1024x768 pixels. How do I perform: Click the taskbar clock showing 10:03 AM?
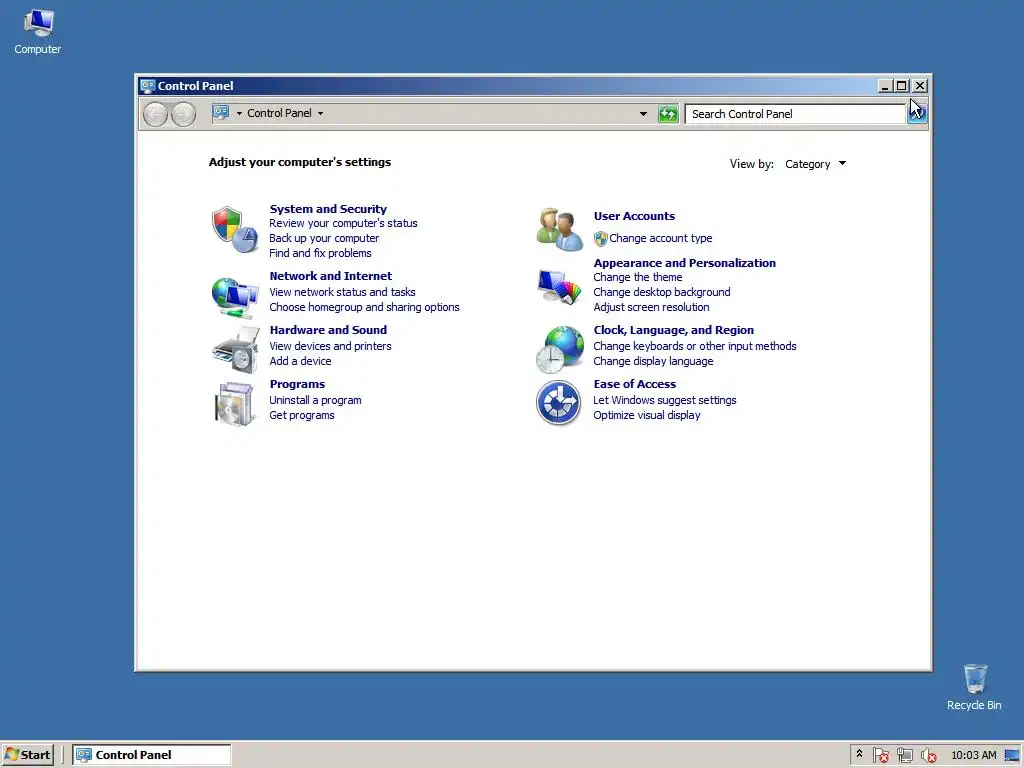[x=974, y=755]
